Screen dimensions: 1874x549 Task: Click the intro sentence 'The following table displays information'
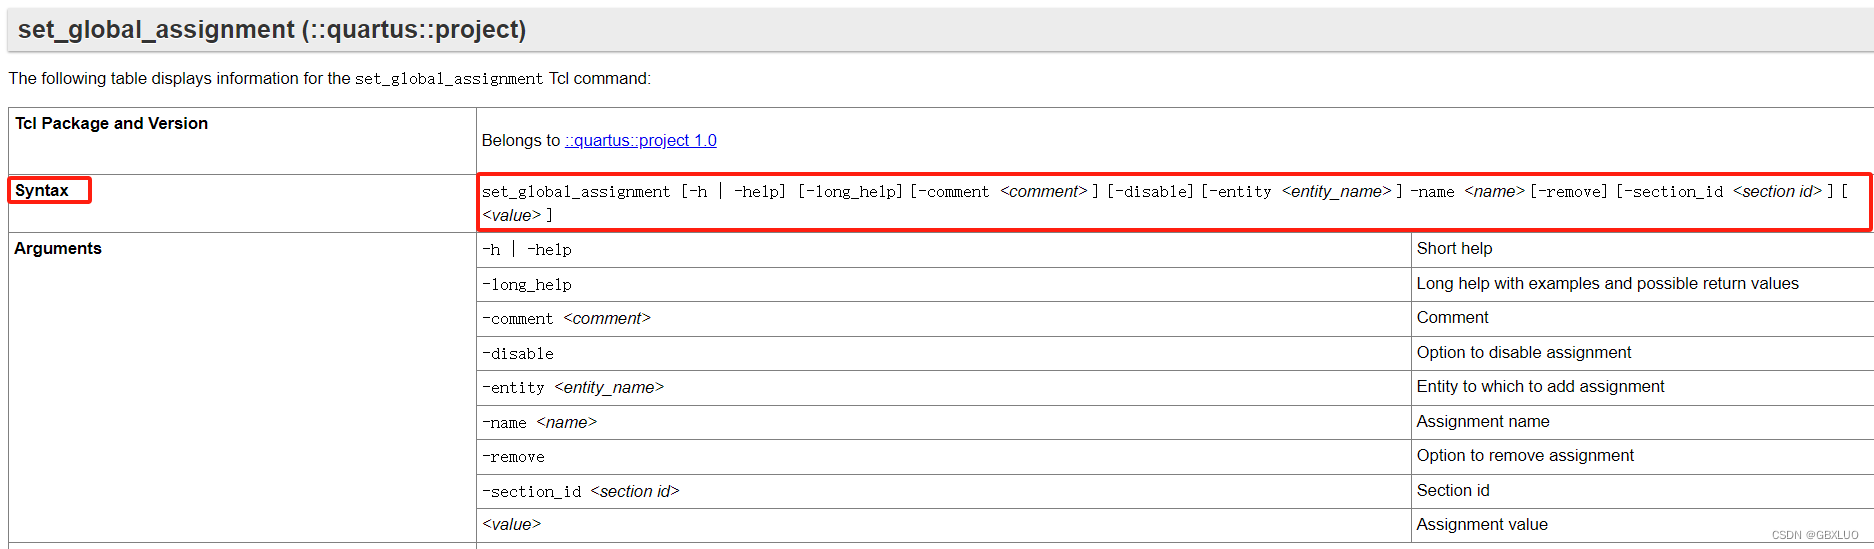point(329,78)
